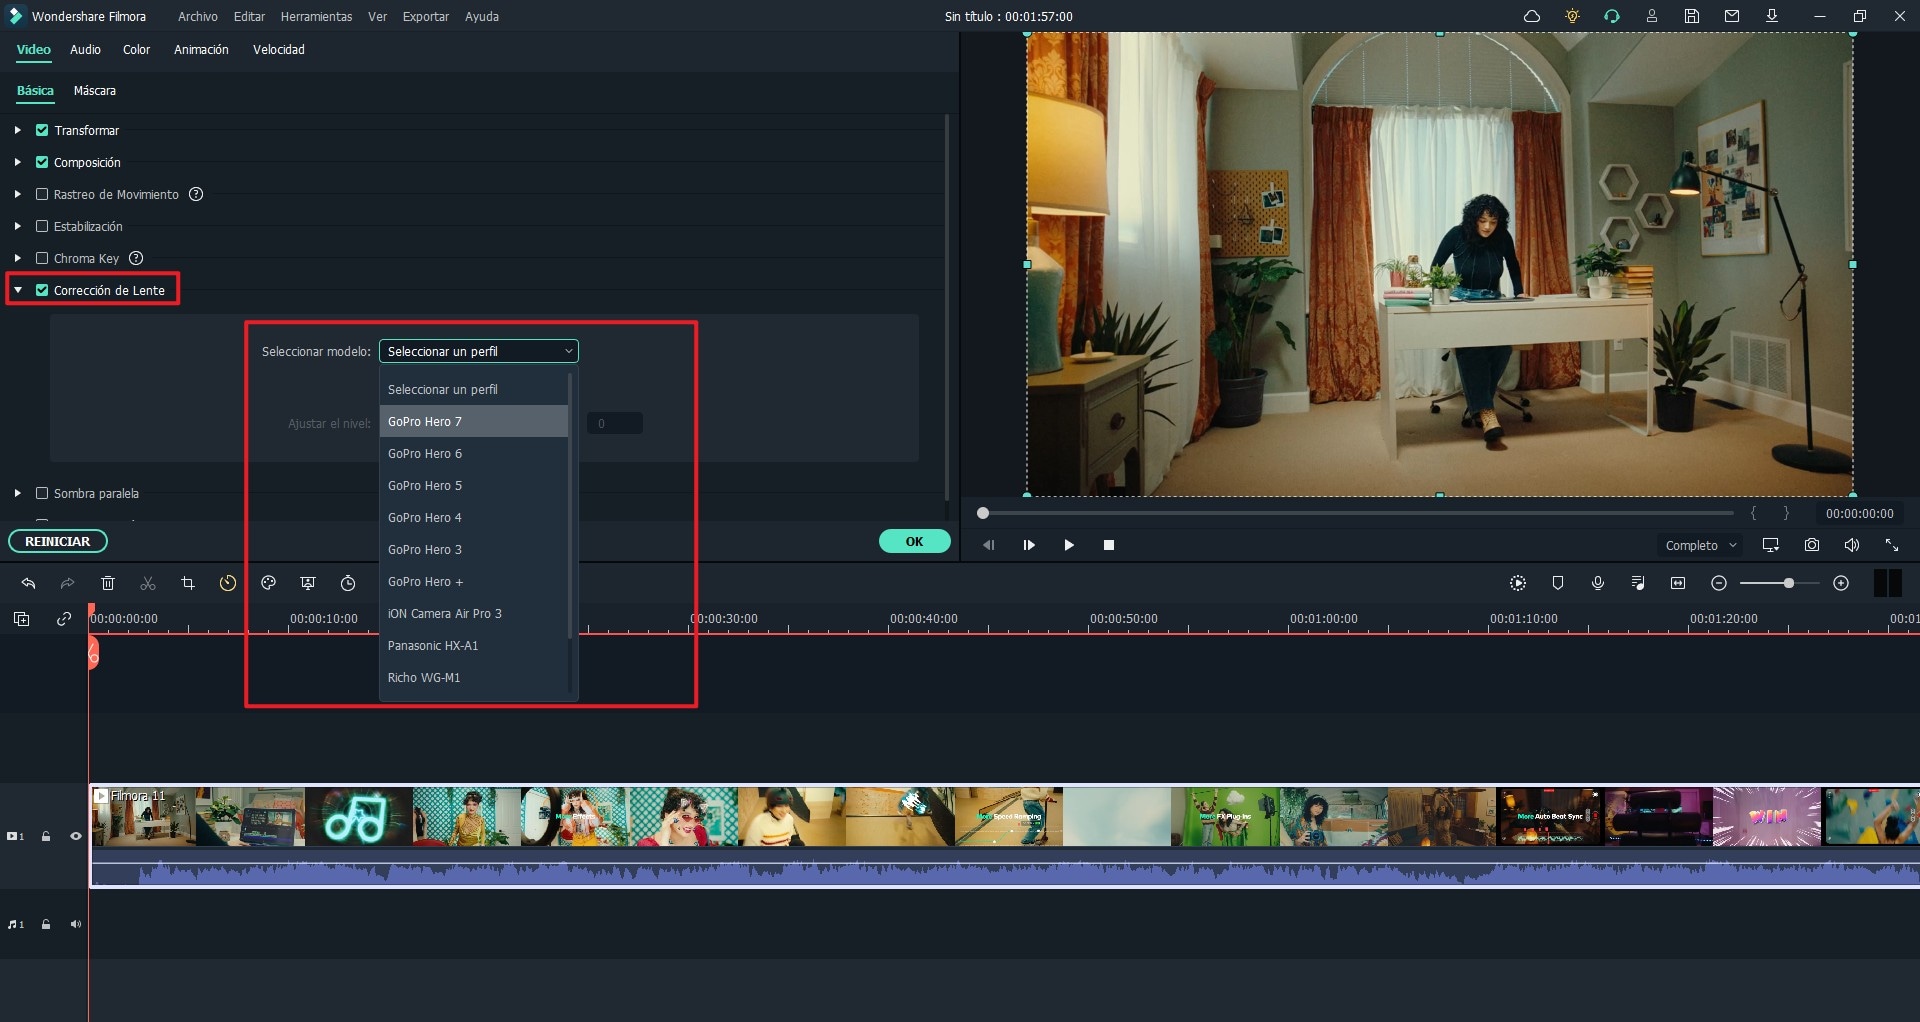Choose GoPro Hero 5 profile
The height and width of the screenshot is (1022, 1920).
pos(474,485)
